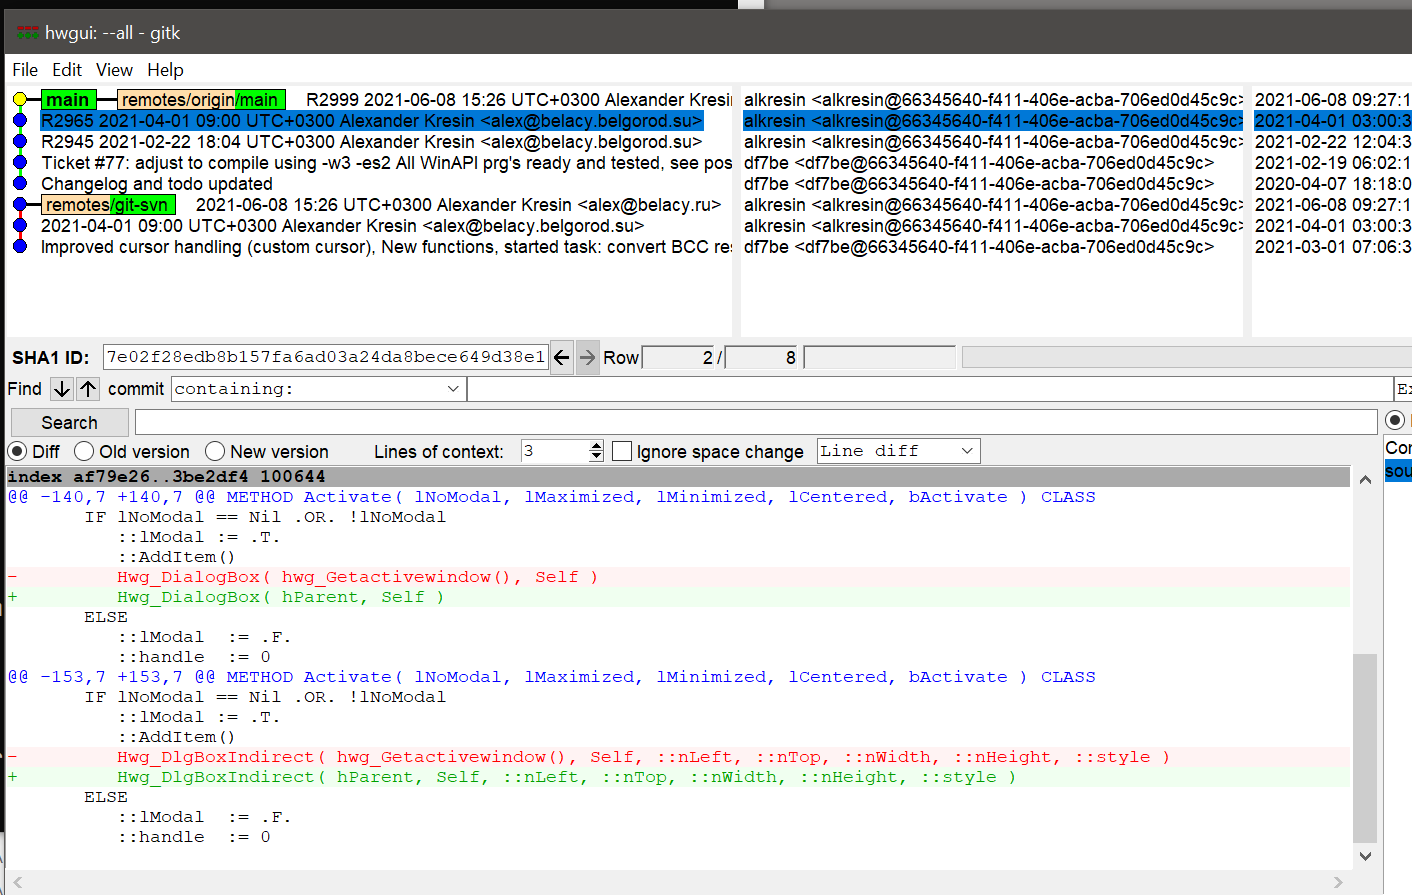Screen dimensions: 1412x895
Task: Click the find previous up arrow
Action: (88, 389)
